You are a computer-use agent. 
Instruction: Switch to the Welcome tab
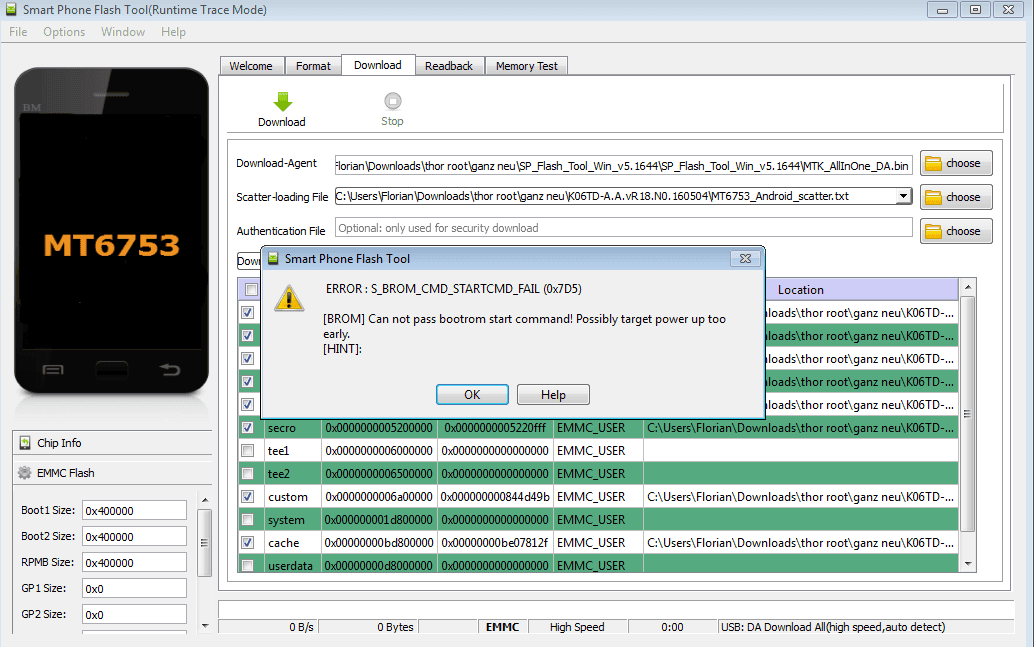point(251,66)
